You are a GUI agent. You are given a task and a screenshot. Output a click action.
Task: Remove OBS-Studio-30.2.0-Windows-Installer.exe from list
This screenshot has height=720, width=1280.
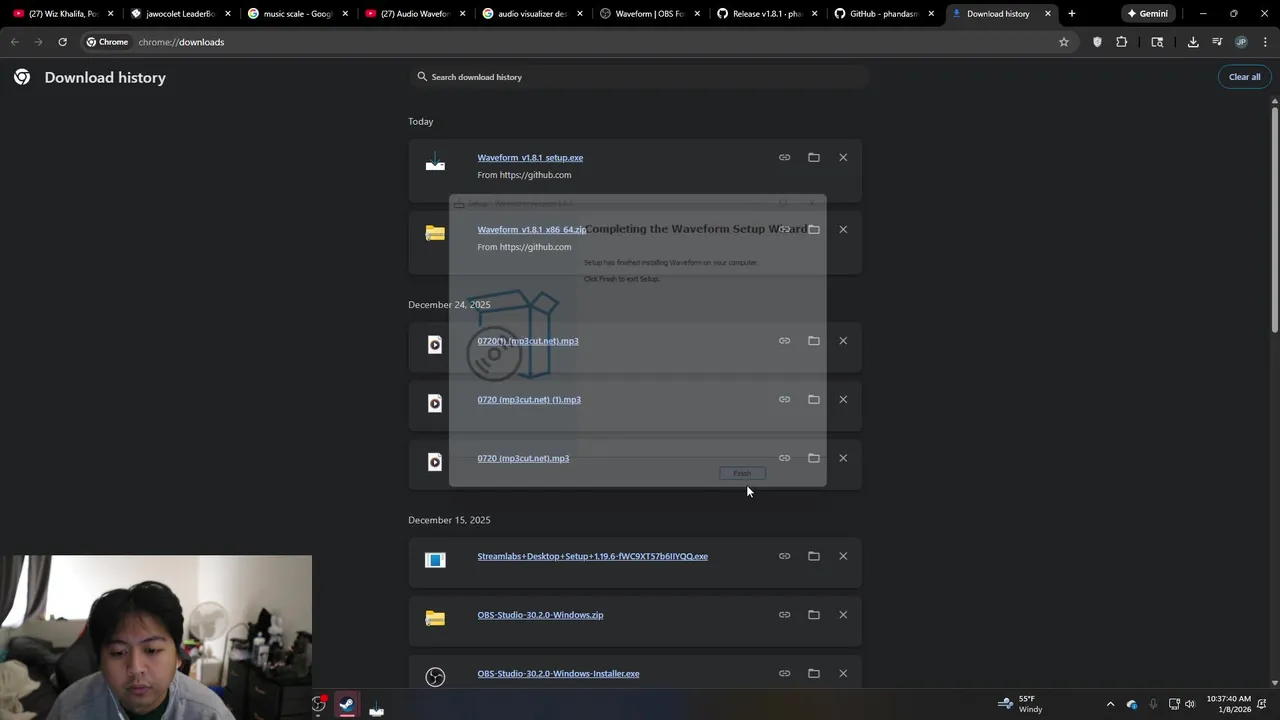tap(843, 673)
